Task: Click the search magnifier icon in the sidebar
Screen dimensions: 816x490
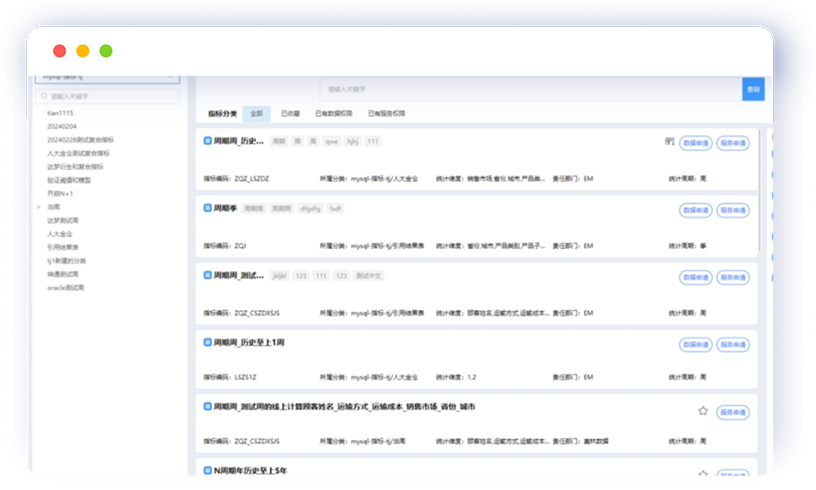Action: pos(43,97)
